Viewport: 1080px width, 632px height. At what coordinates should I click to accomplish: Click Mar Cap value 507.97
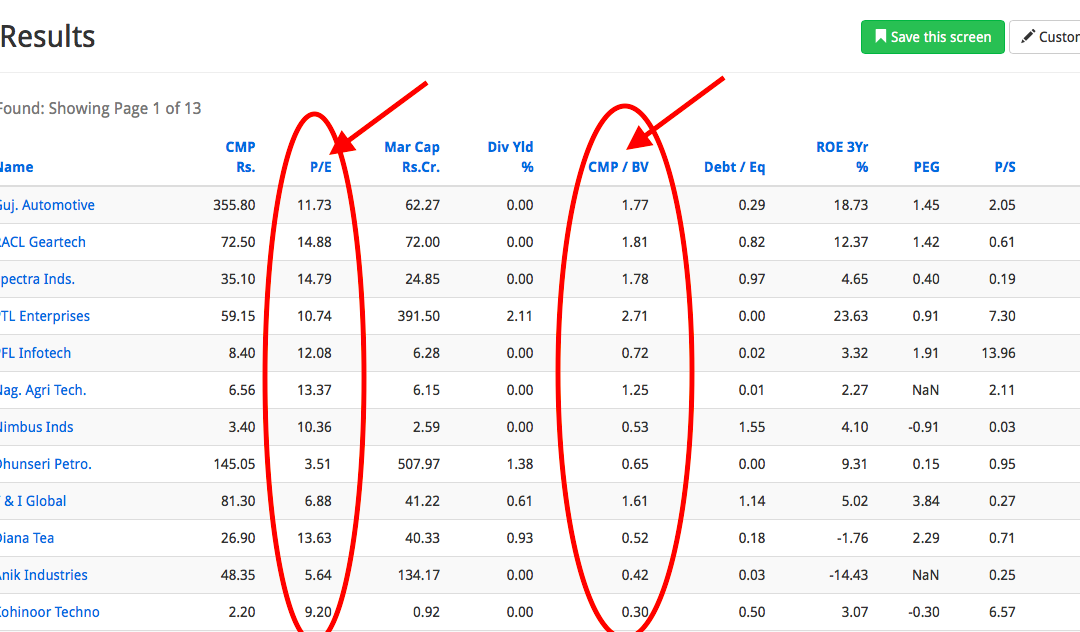tap(419, 464)
